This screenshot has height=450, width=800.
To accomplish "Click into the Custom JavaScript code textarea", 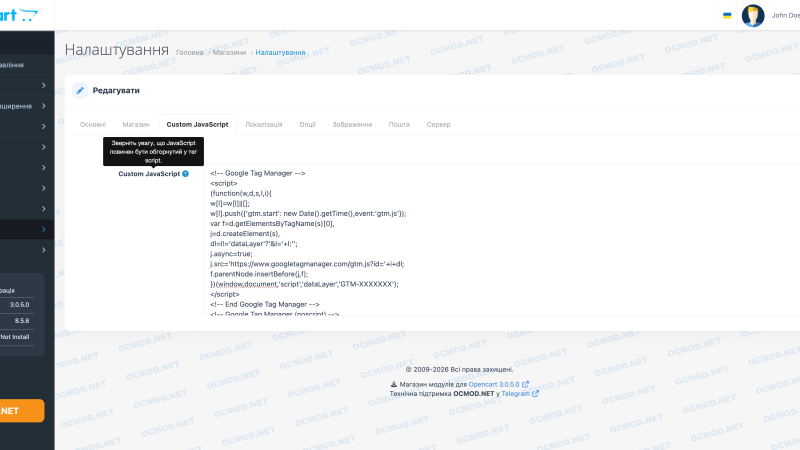I will (502, 240).
